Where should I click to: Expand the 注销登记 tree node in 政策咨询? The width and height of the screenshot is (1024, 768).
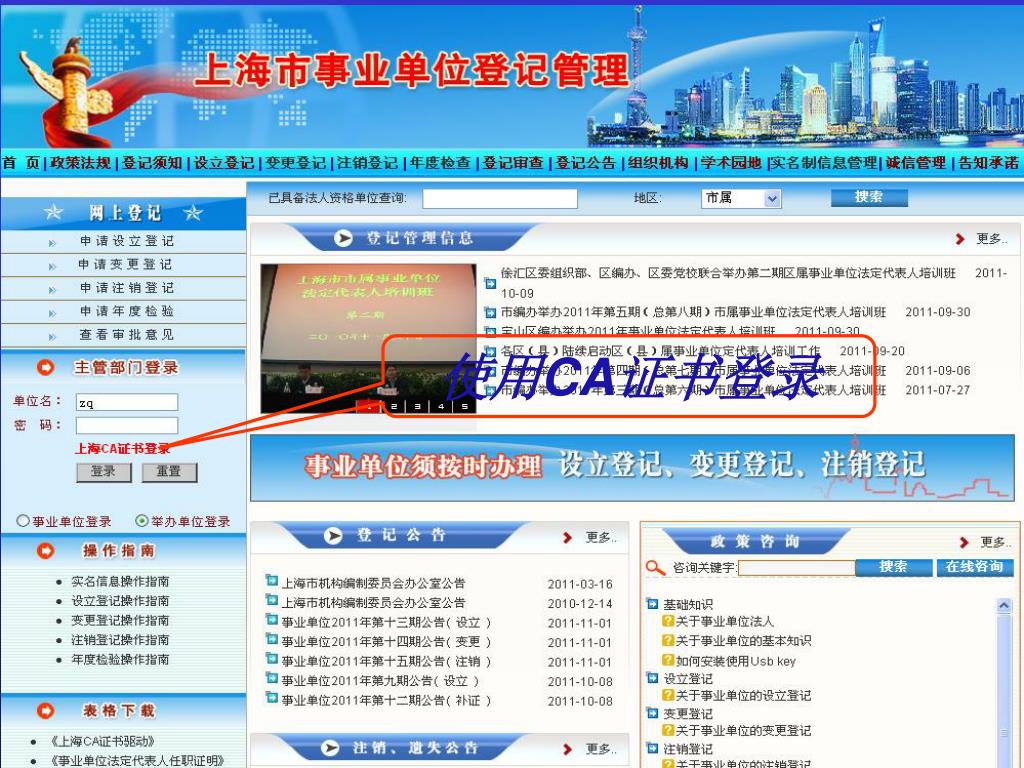click(652, 748)
